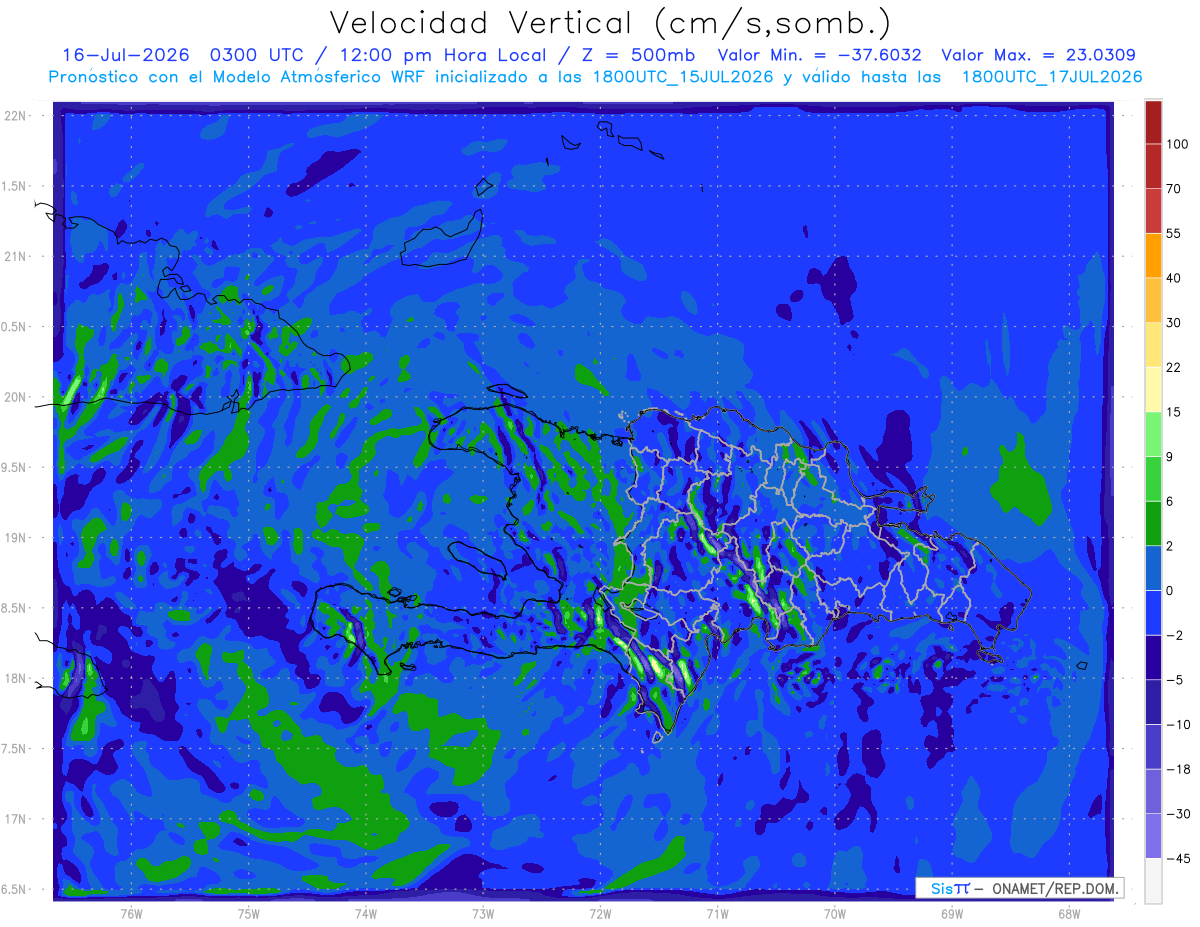This screenshot has height=927, width=1200.
Task: Click the "73W" longitude label
Action: point(483,914)
